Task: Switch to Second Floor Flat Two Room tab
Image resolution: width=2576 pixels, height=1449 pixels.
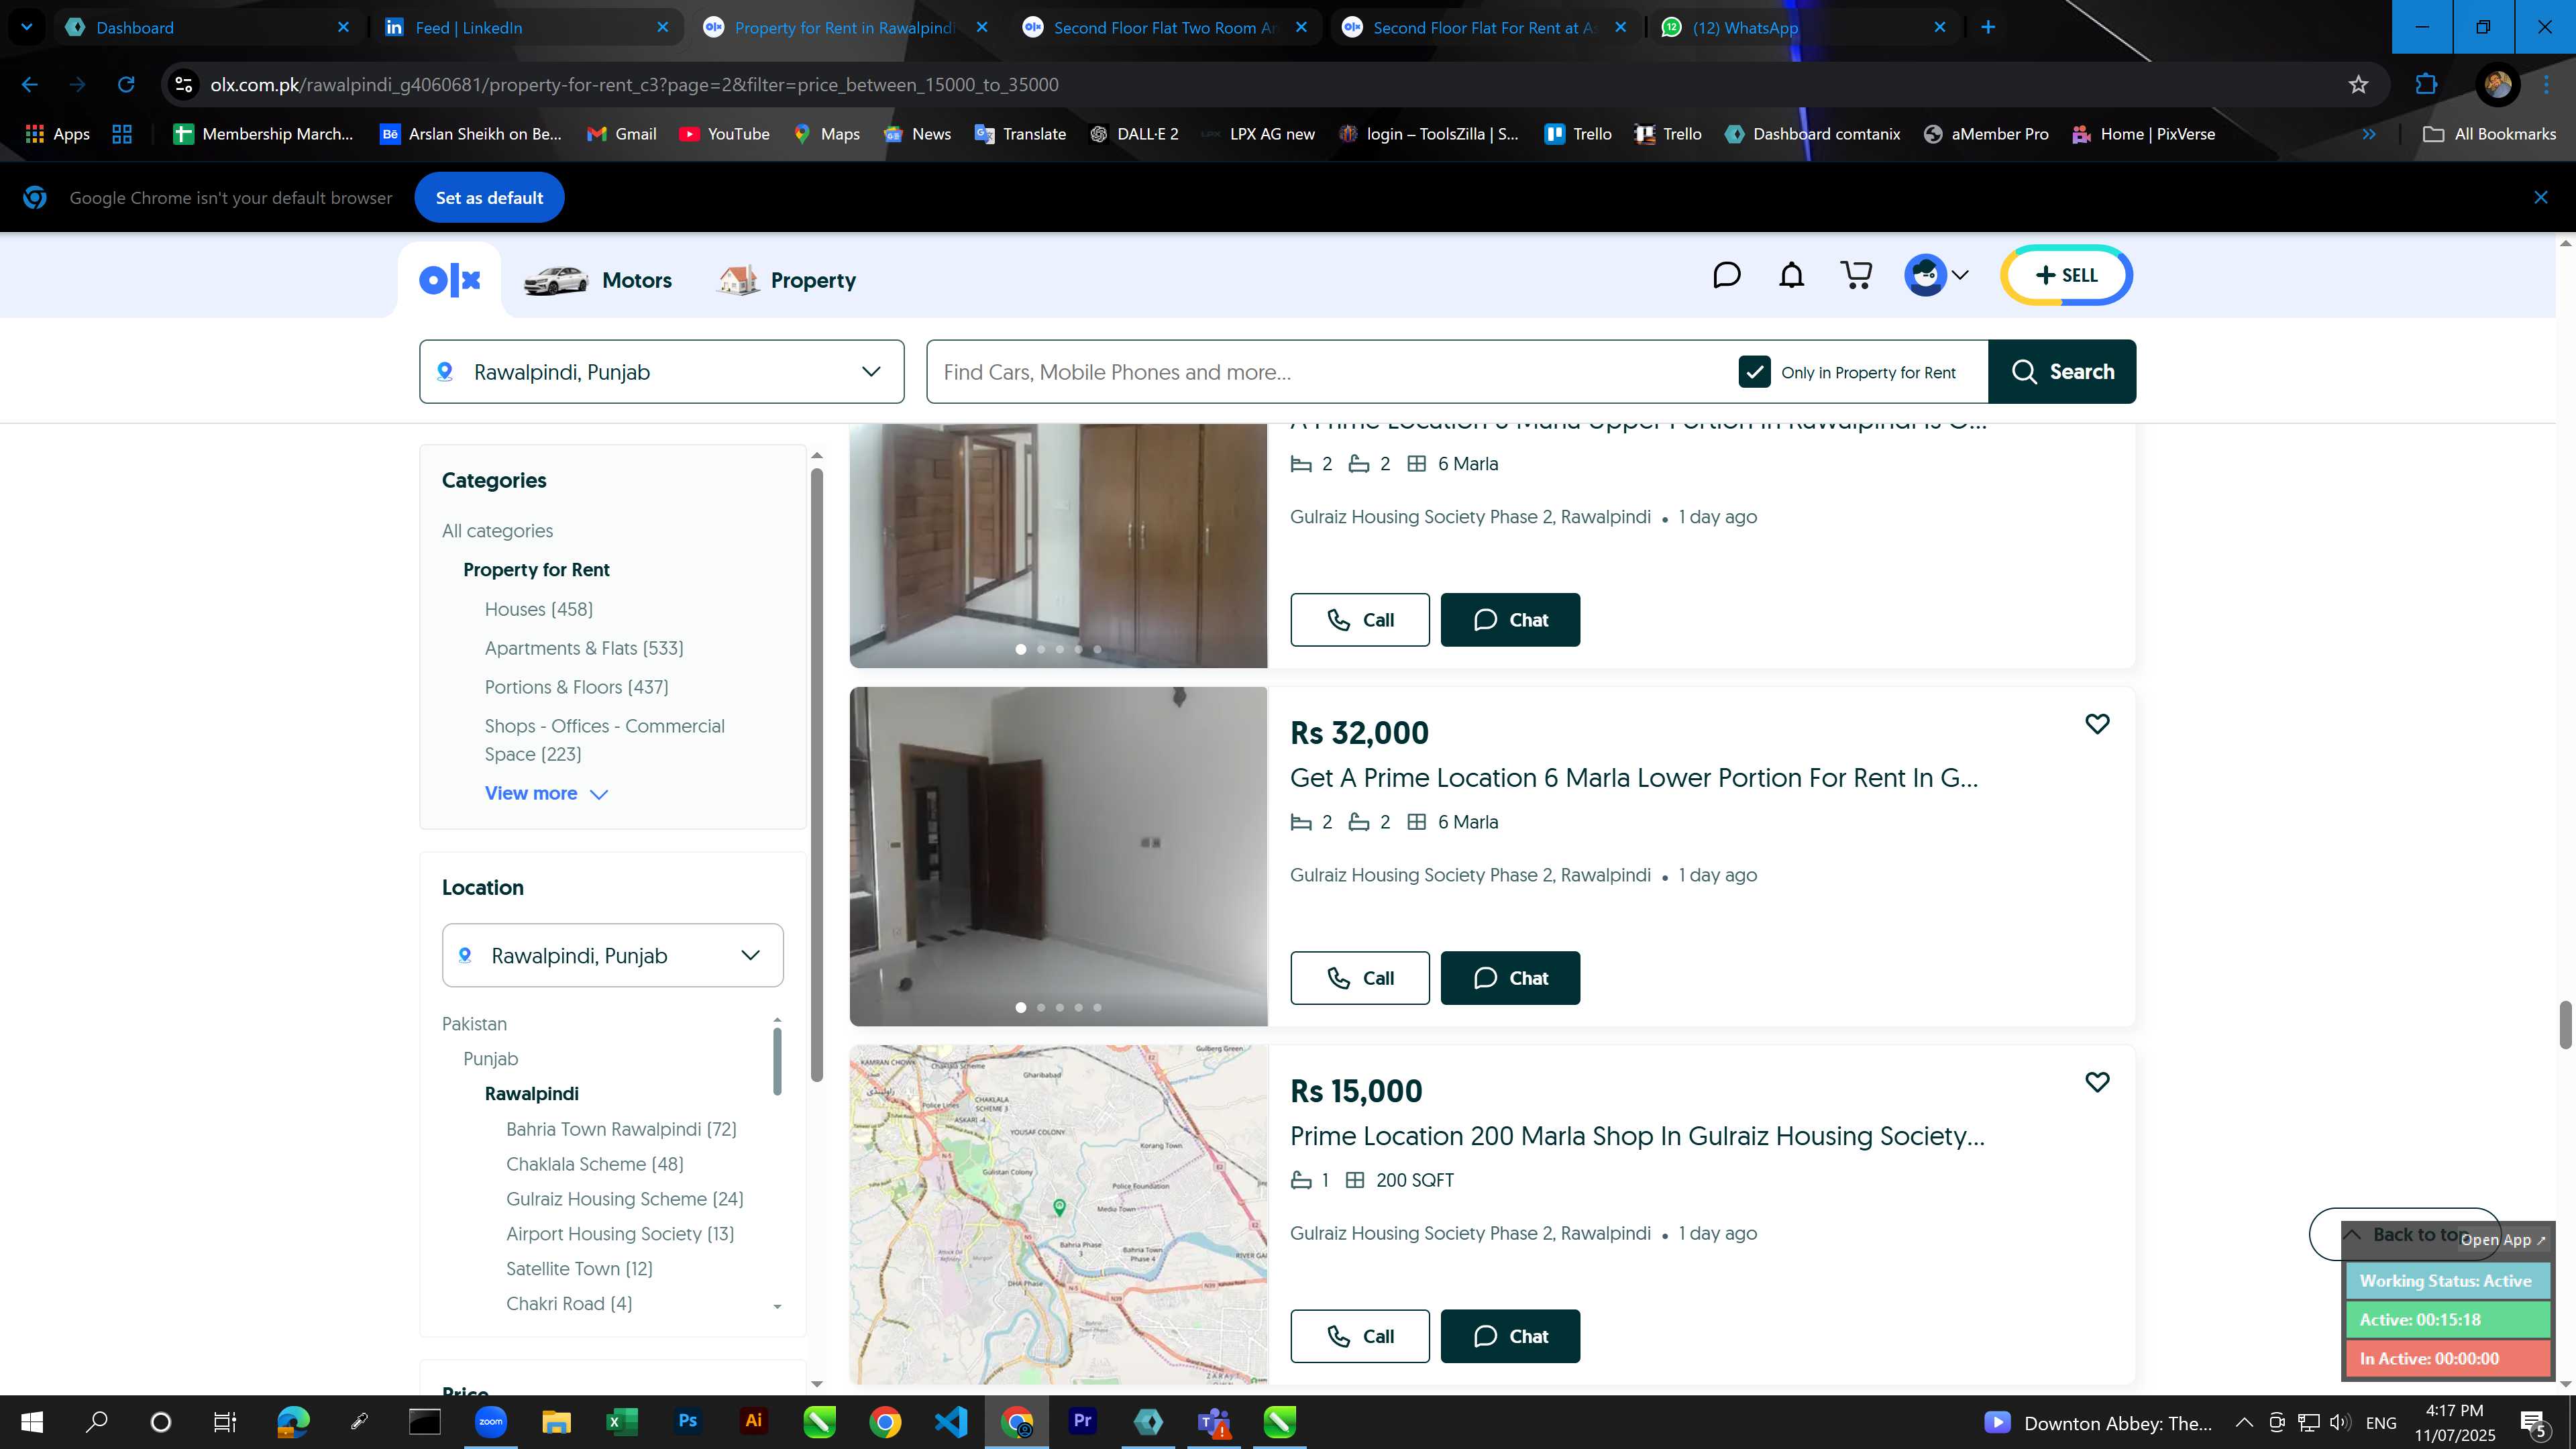Action: [1165, 27]
